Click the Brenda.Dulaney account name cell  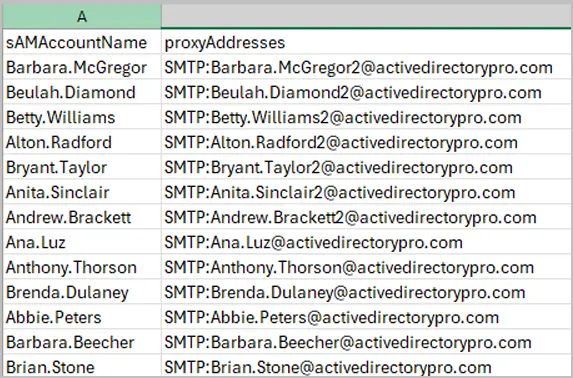point(82,291)
